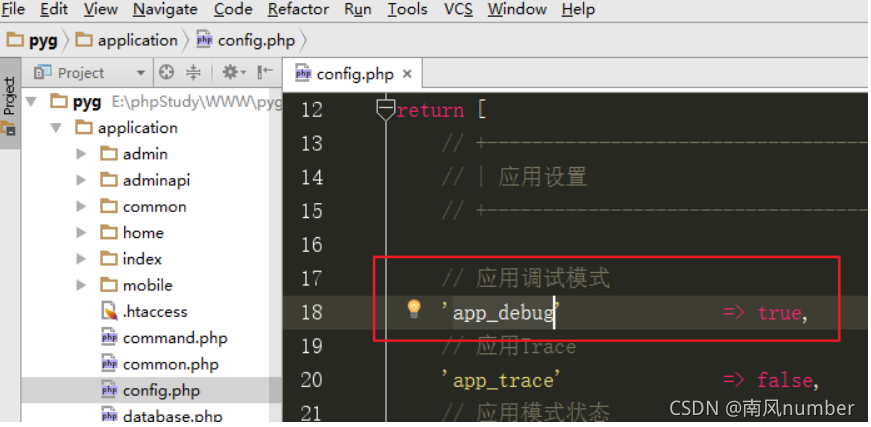The height and width of the screenshot is (427, 871).
Task: Click the comment 应用调试模式 on line 17
Action: pos(543,278)
